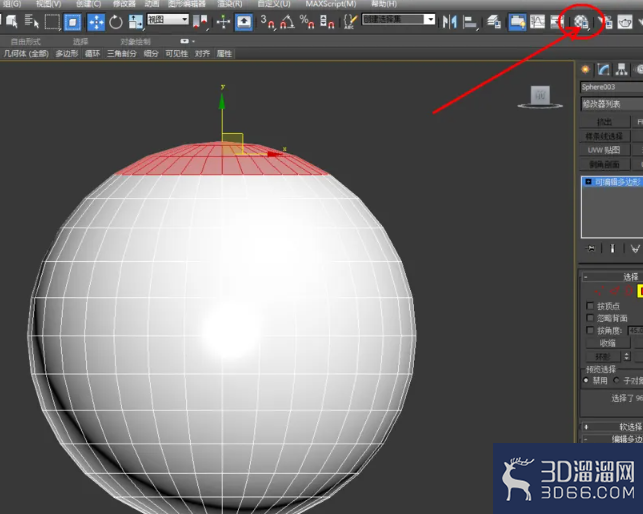This screenshot has height=514, width=643.
Task: Open Edit Named Selection Sets
Action: [350, 22]
